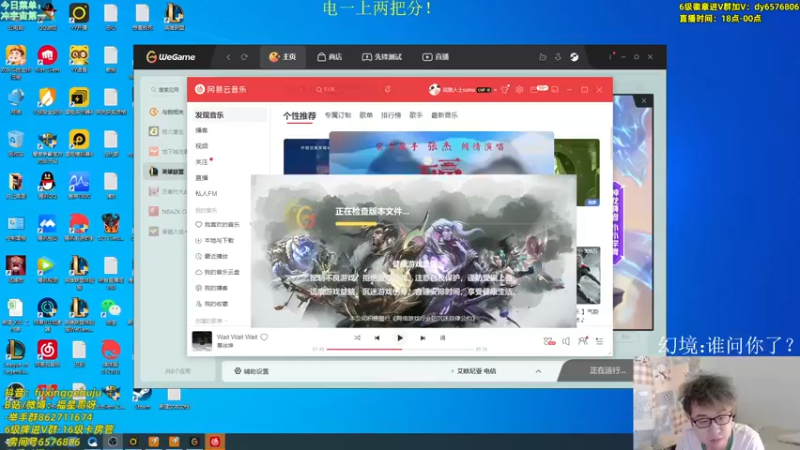
Task: Click the WeGame refresh icon
Action: coord(244,57)
